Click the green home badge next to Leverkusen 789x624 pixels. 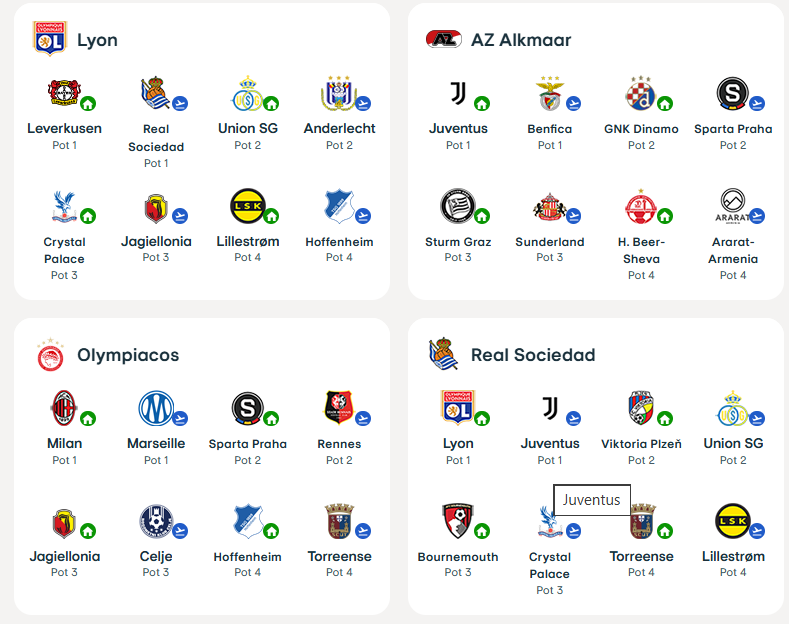(88, 104)
